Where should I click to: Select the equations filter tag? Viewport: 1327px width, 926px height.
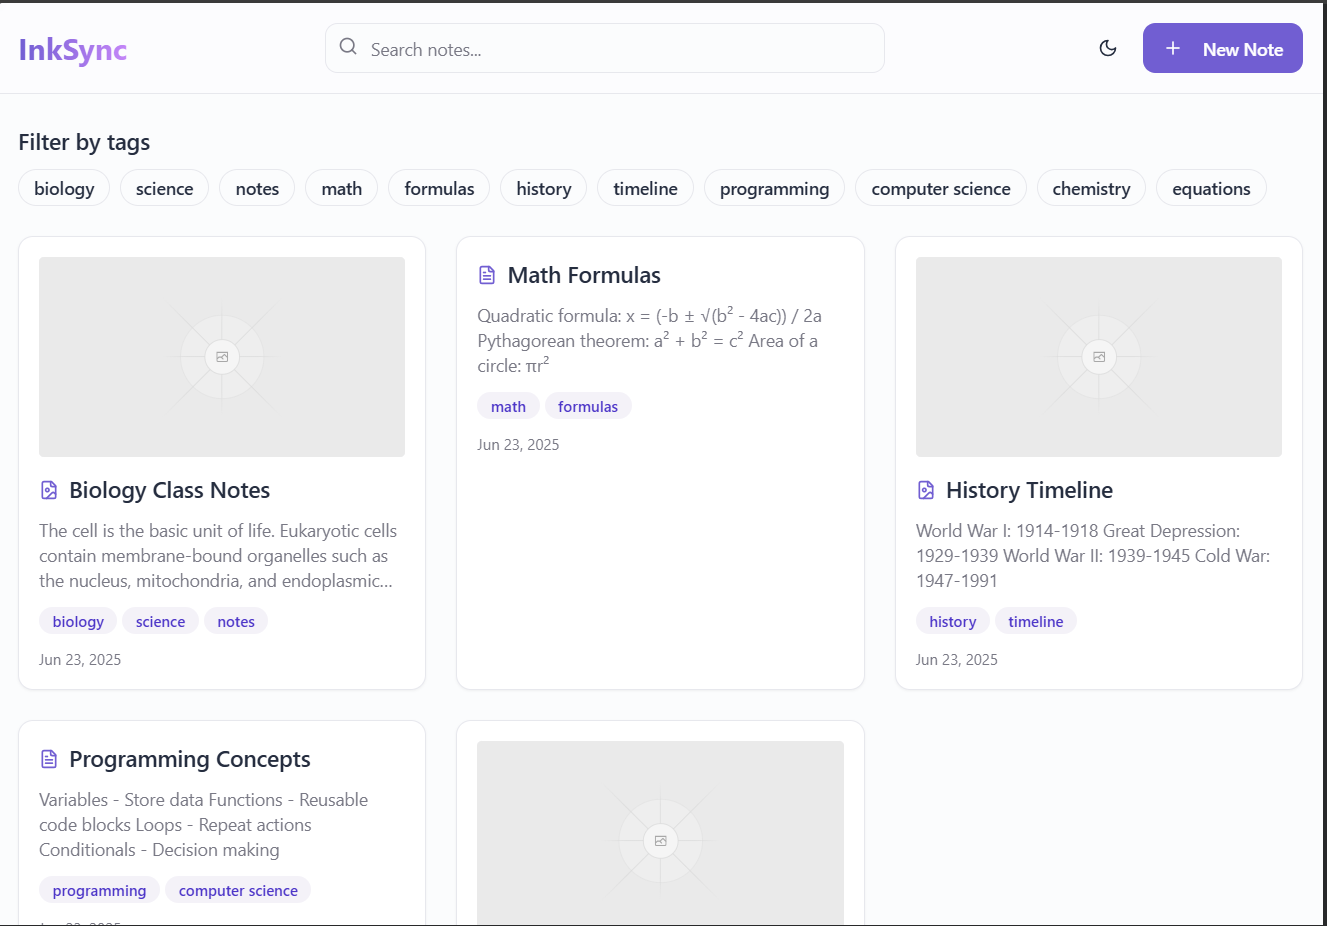[x=1211, y=188]
